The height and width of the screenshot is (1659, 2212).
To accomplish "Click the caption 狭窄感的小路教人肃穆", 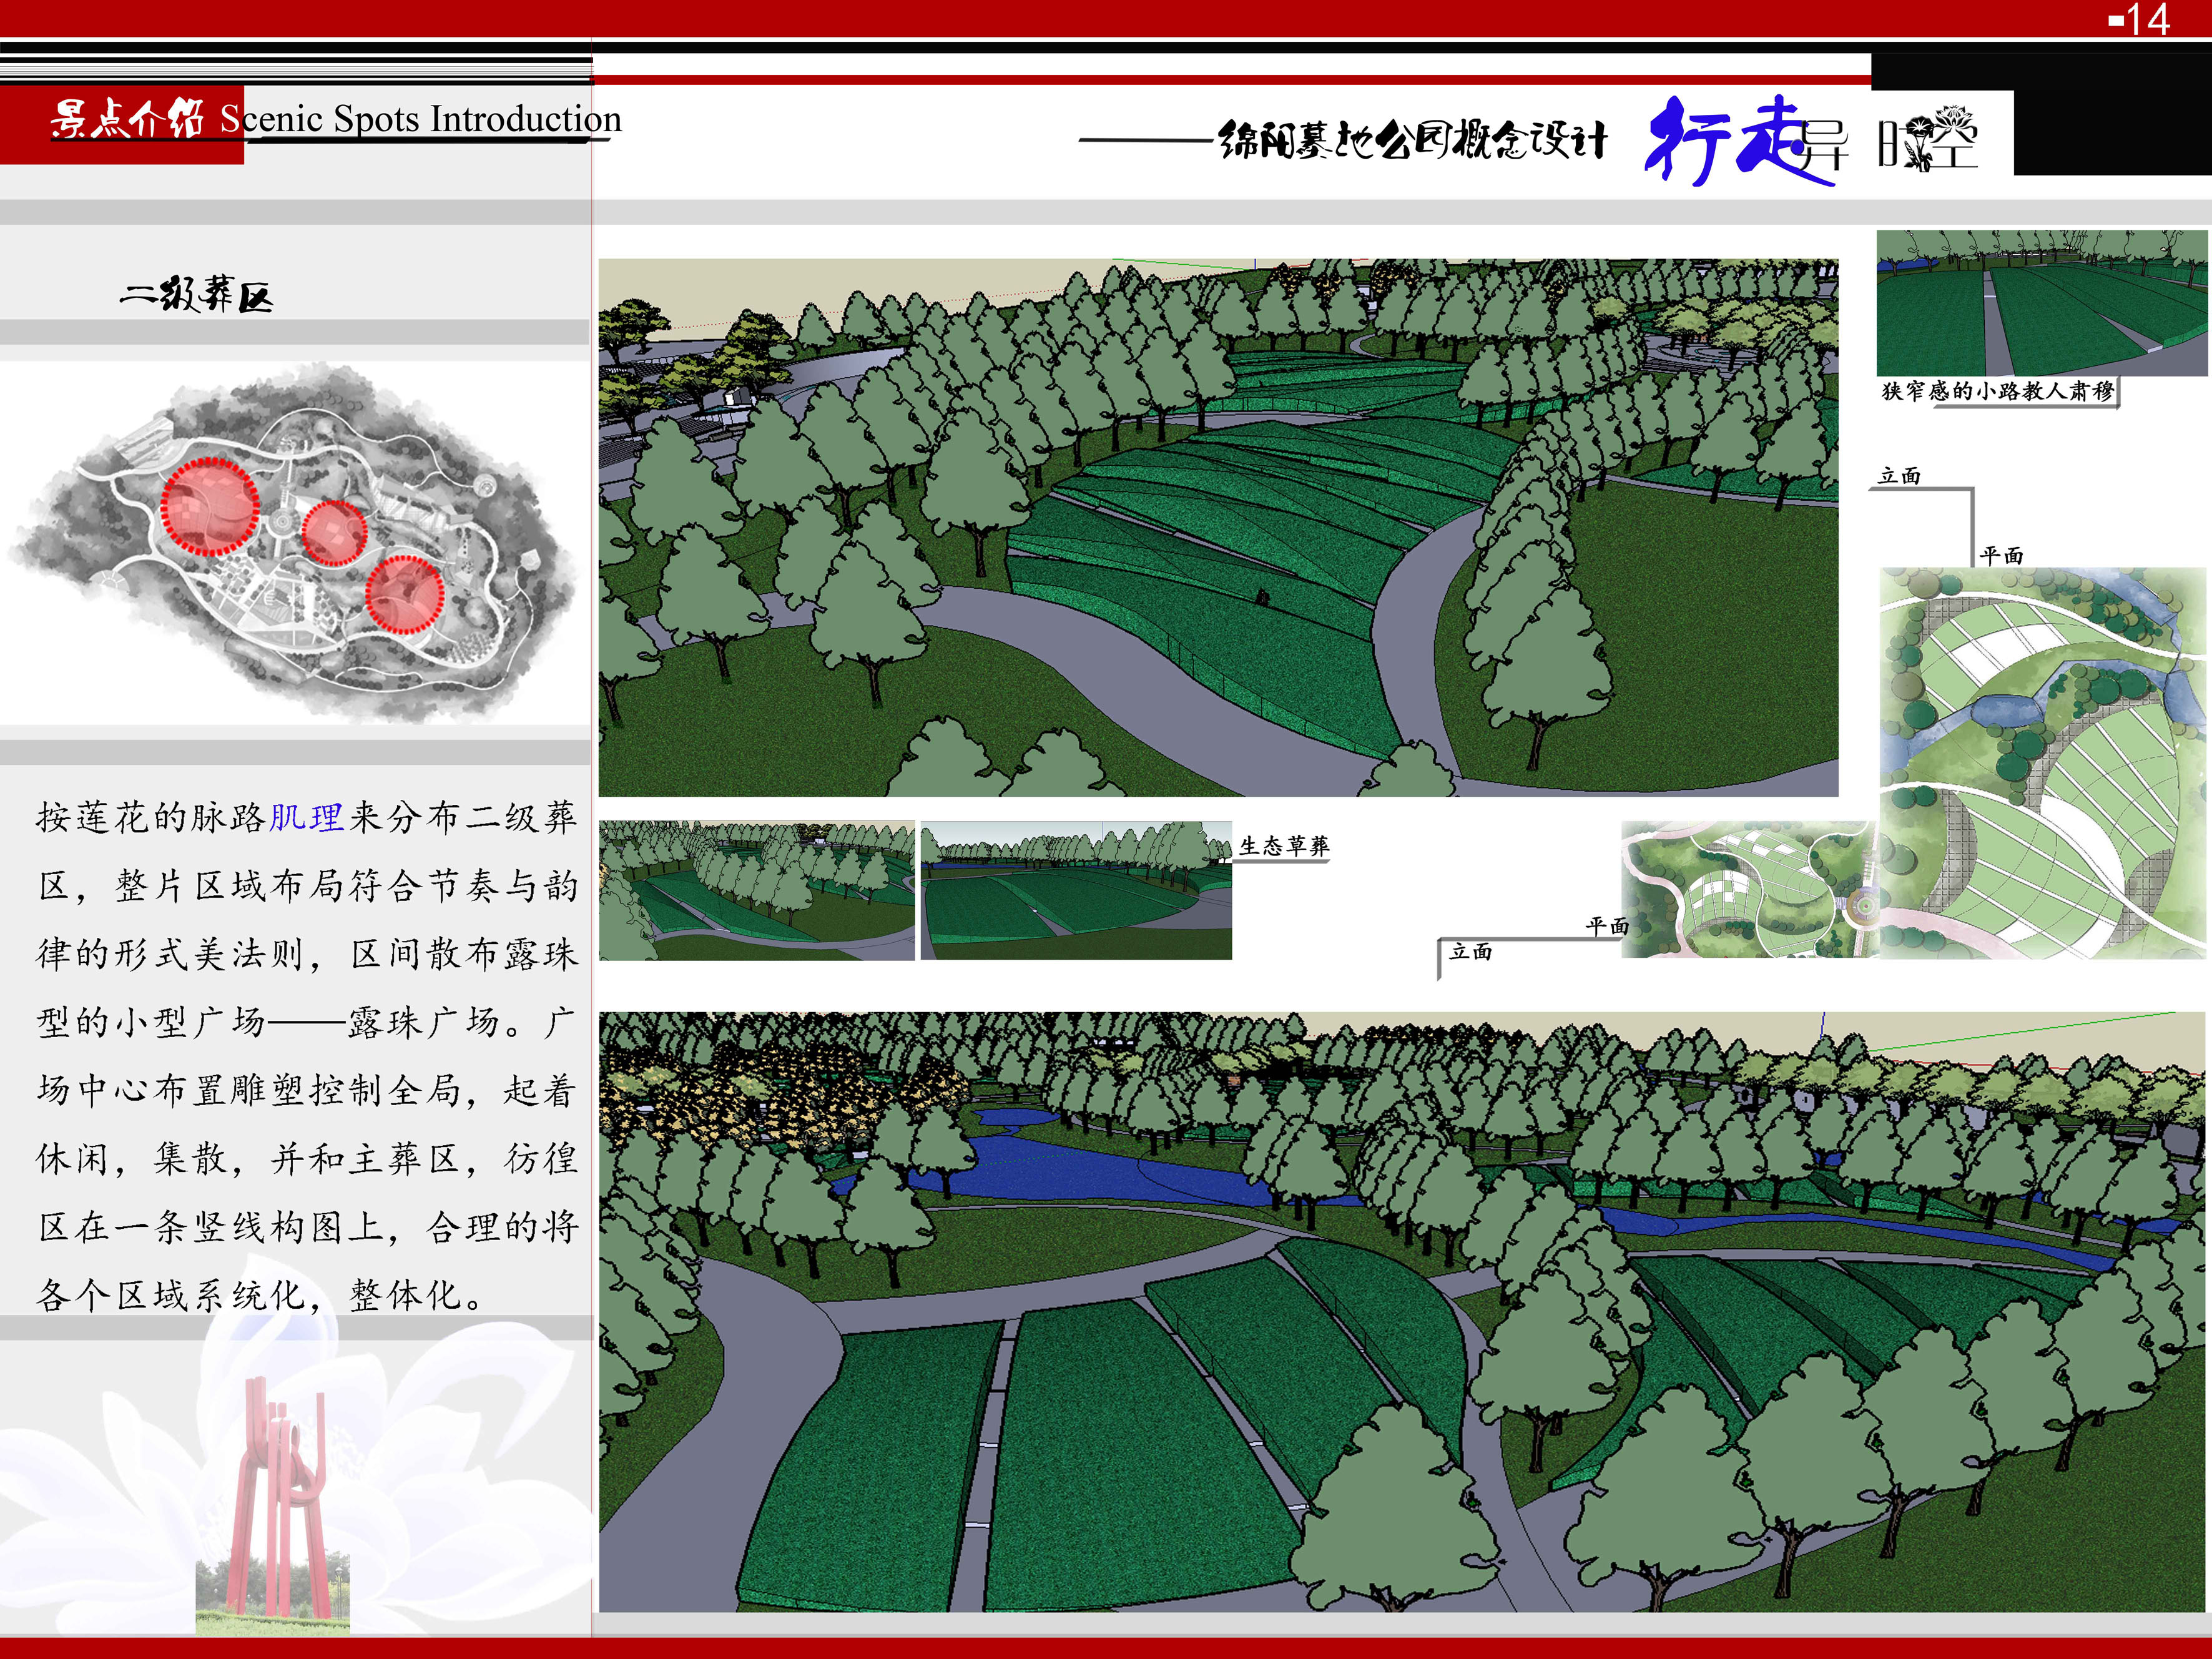I will coord(1998,391).
